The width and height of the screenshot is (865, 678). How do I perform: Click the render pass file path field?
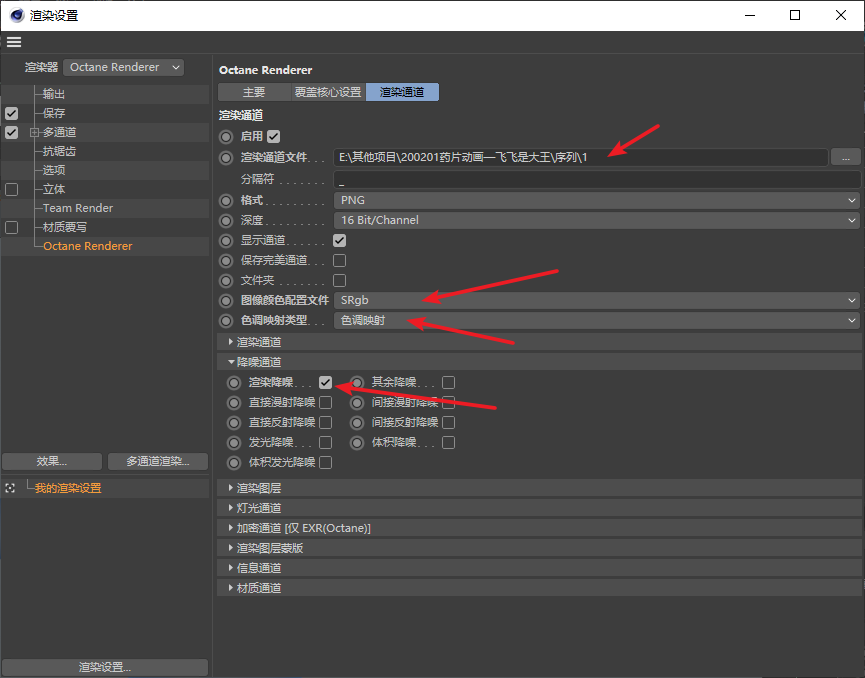(580, 158)
